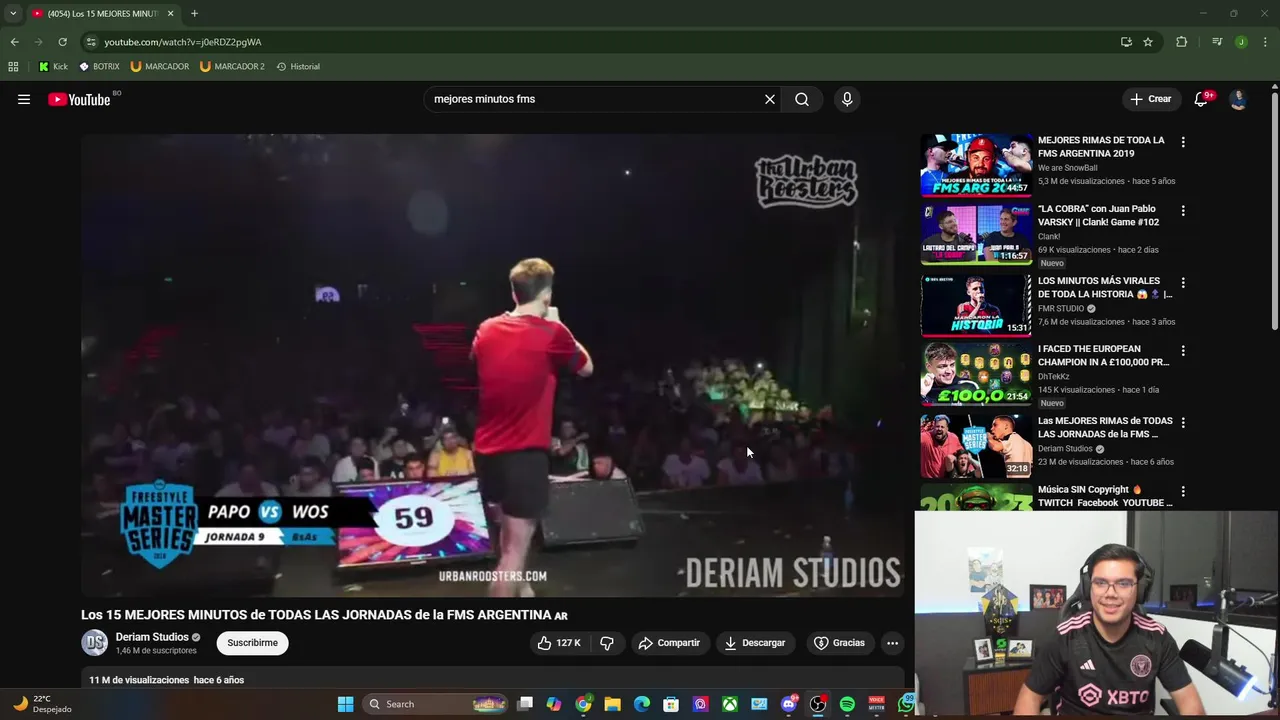The width and height of the screenshot is (1280, 720).
Task: Open the BOTRIX bookmark
Action: (99, 67)
